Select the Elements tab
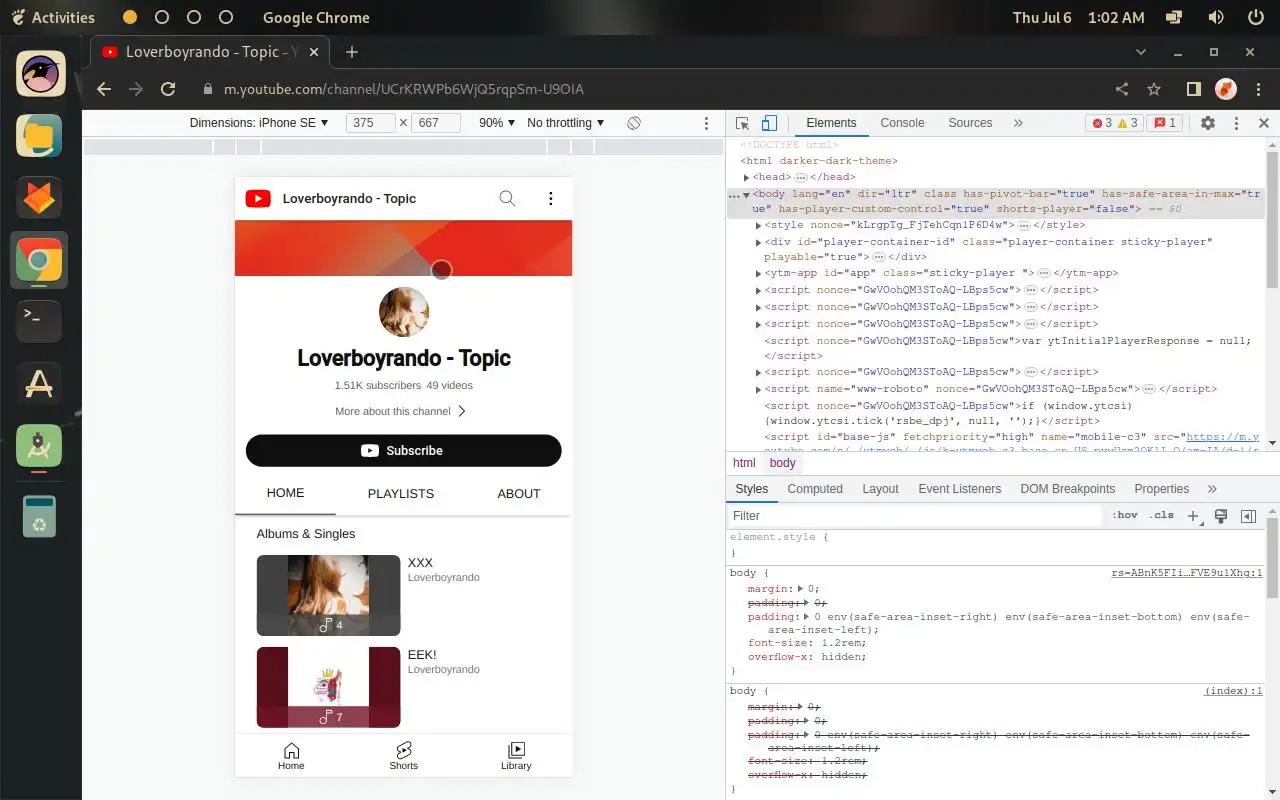This screenshot has height=800, width=1280. coord(831,123)
